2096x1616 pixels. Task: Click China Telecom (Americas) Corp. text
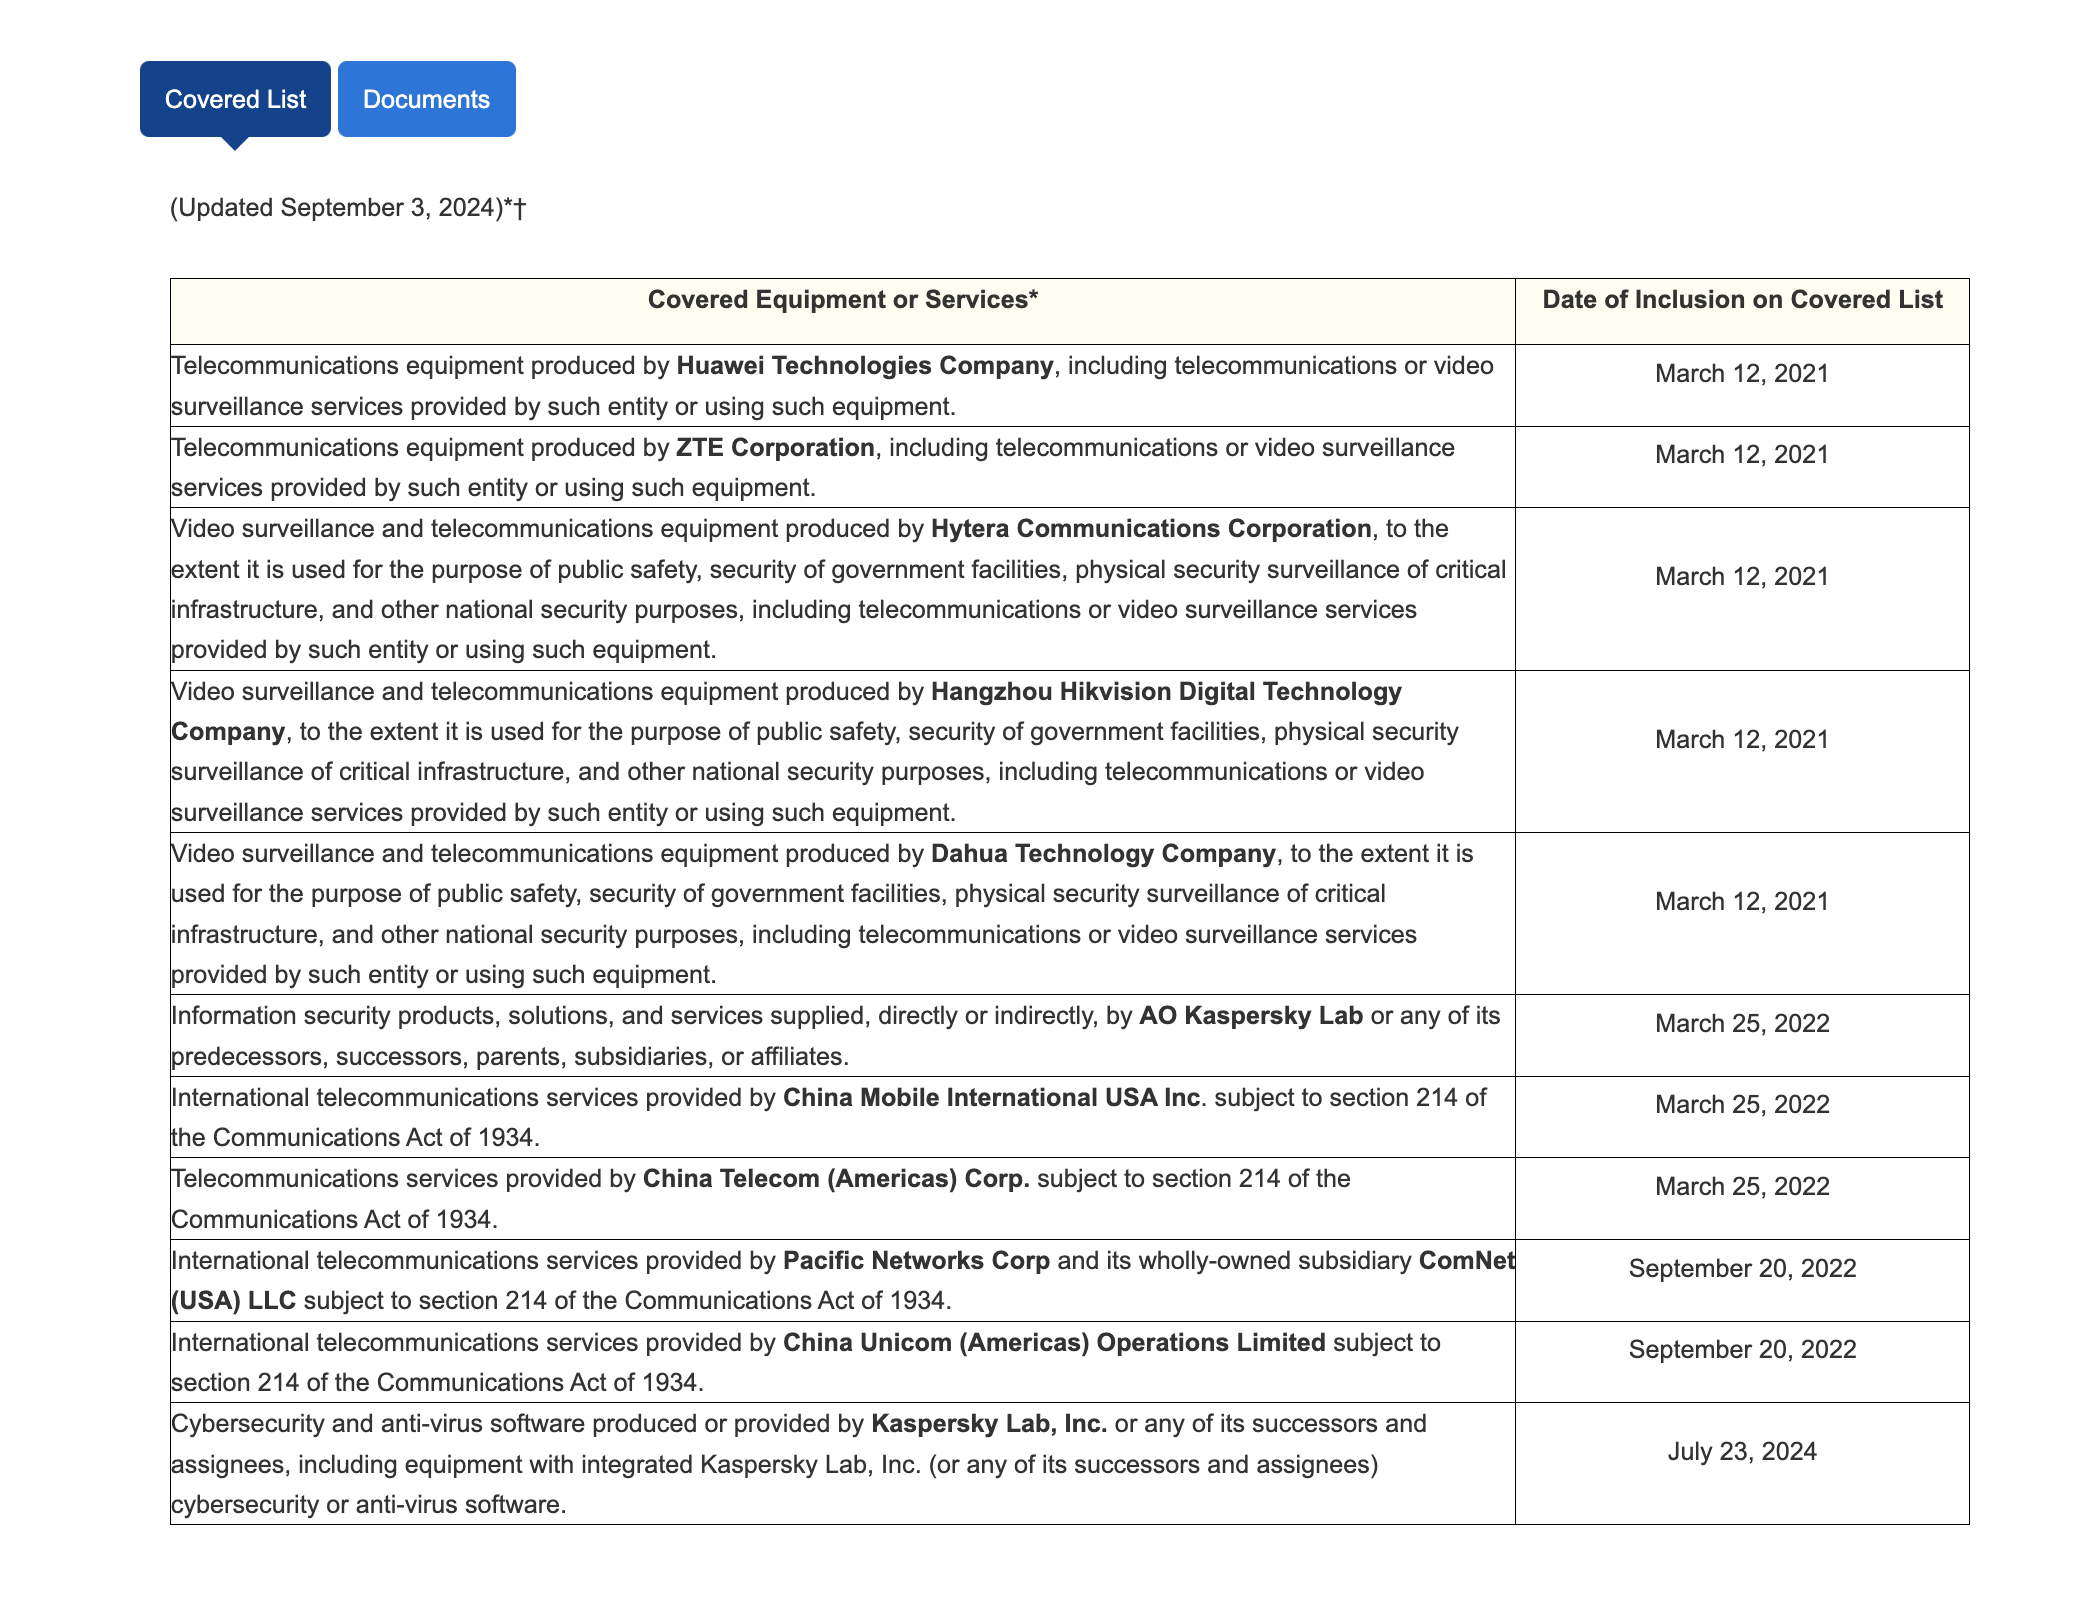coord(835,1179)
